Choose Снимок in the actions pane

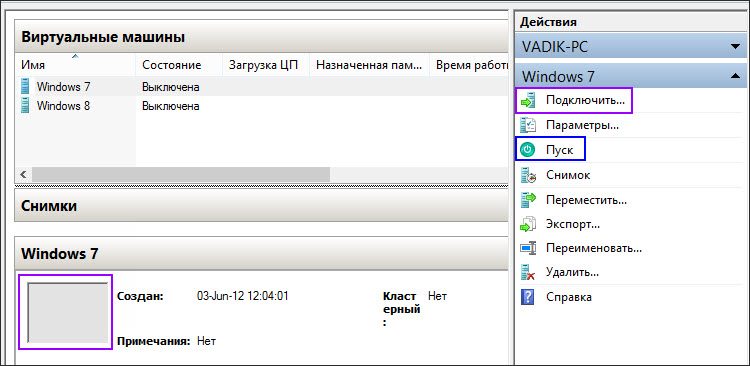[568, 175]
